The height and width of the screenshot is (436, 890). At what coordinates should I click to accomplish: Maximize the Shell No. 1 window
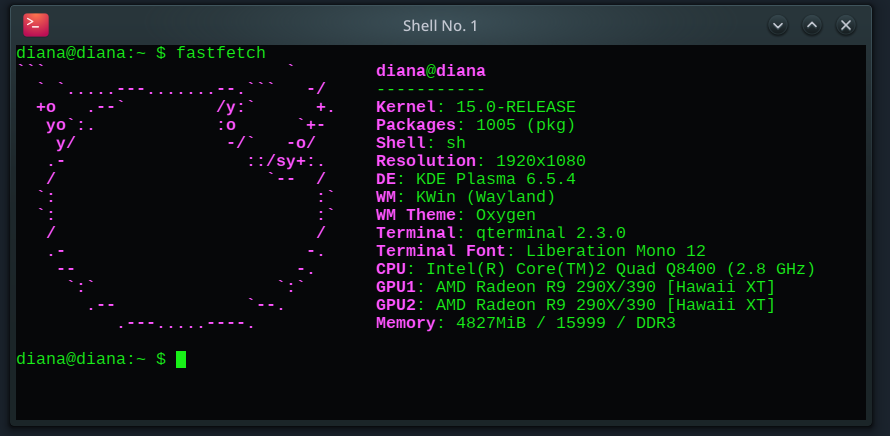point(812,25)
